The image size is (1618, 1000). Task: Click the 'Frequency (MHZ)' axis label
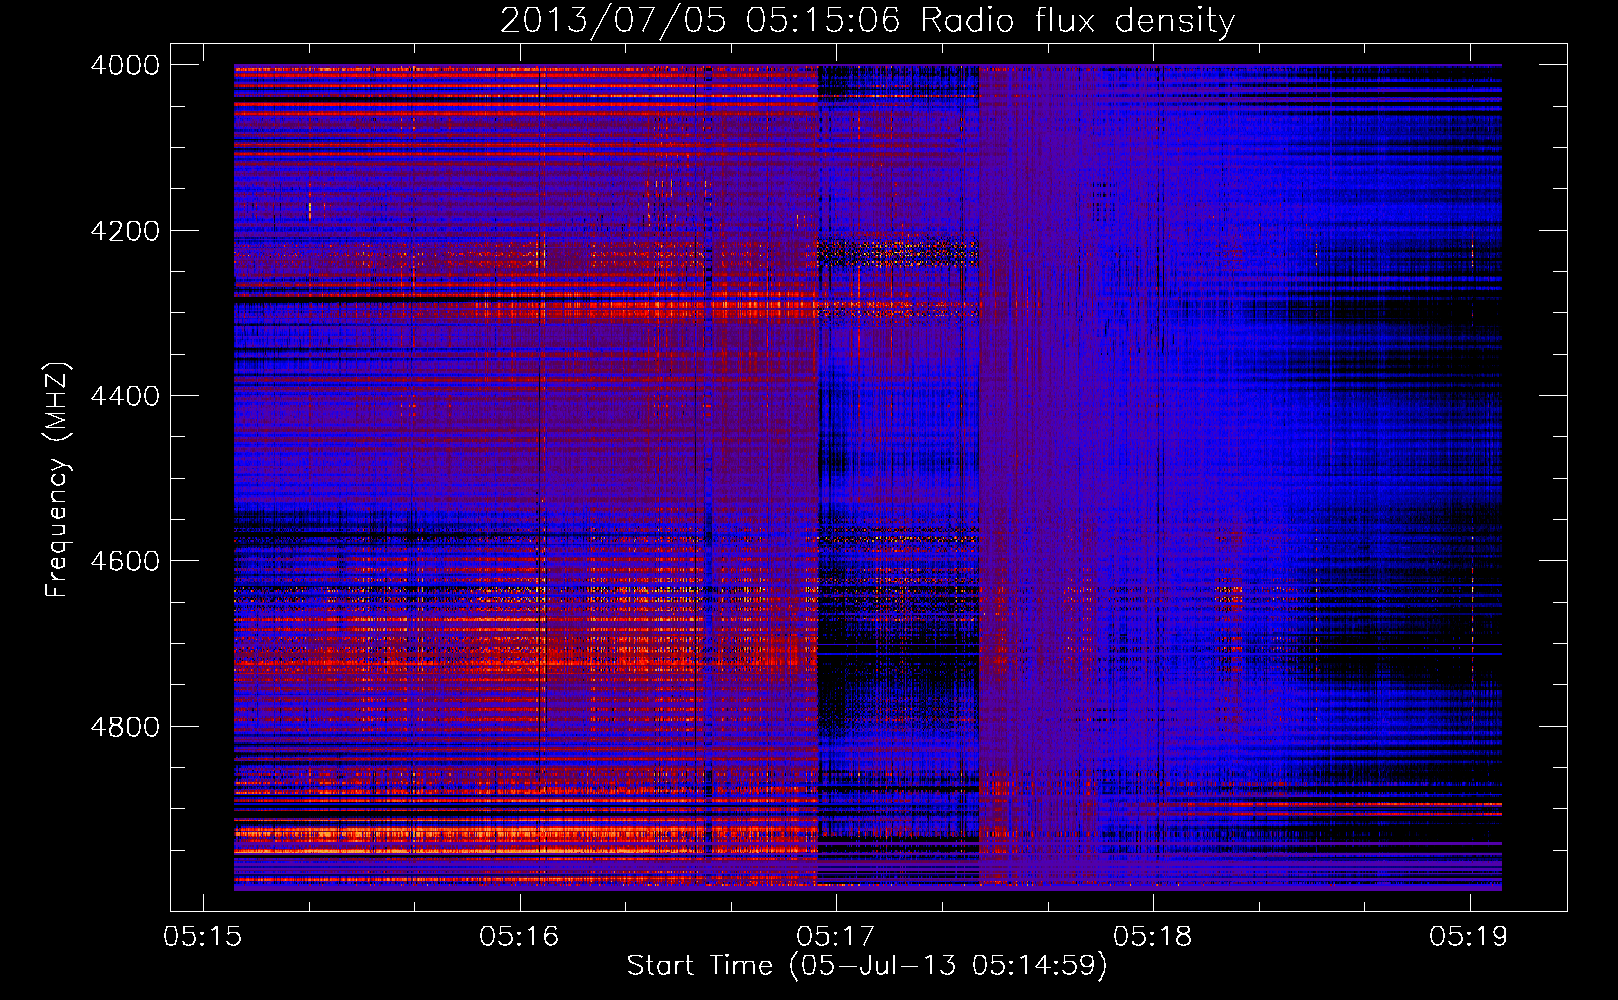[57, 479]
